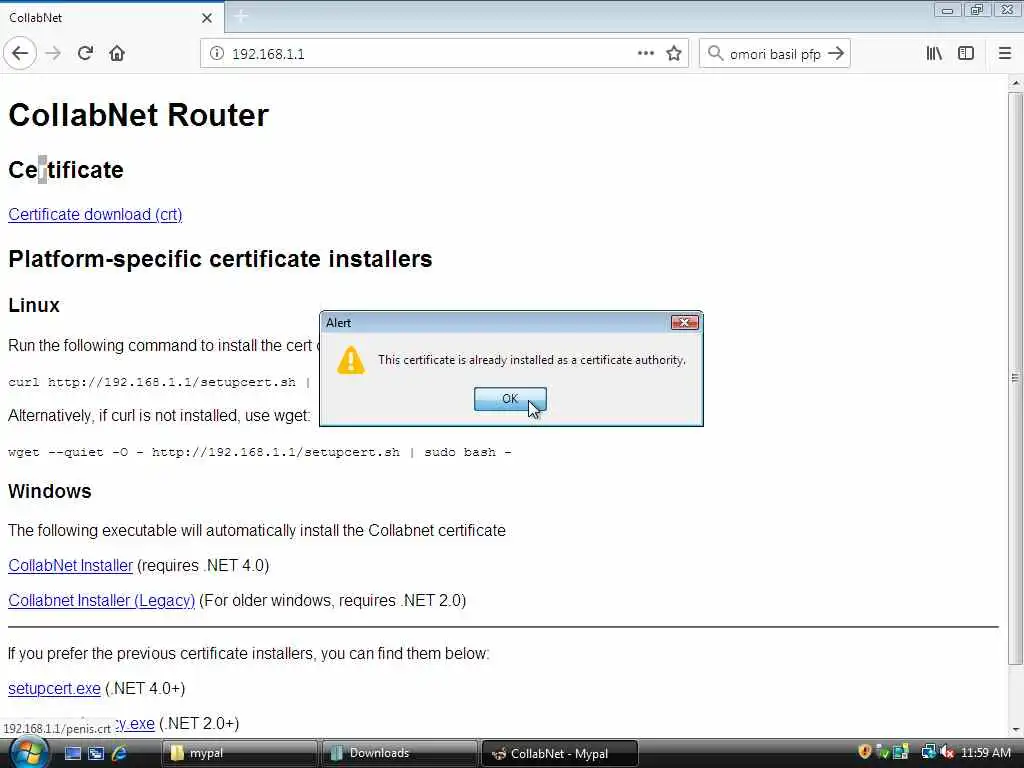Open page actions three-dot menu

tap(645, 54)
